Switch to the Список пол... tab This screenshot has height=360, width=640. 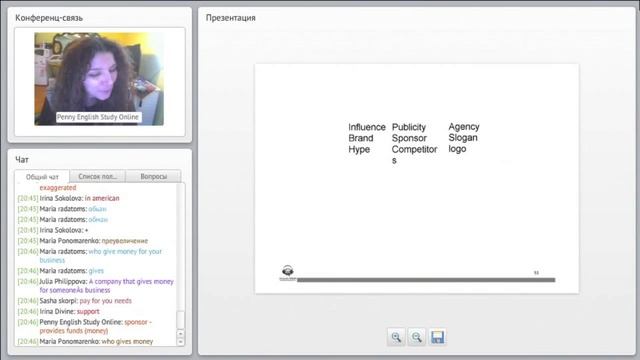(x=98, y=176)
